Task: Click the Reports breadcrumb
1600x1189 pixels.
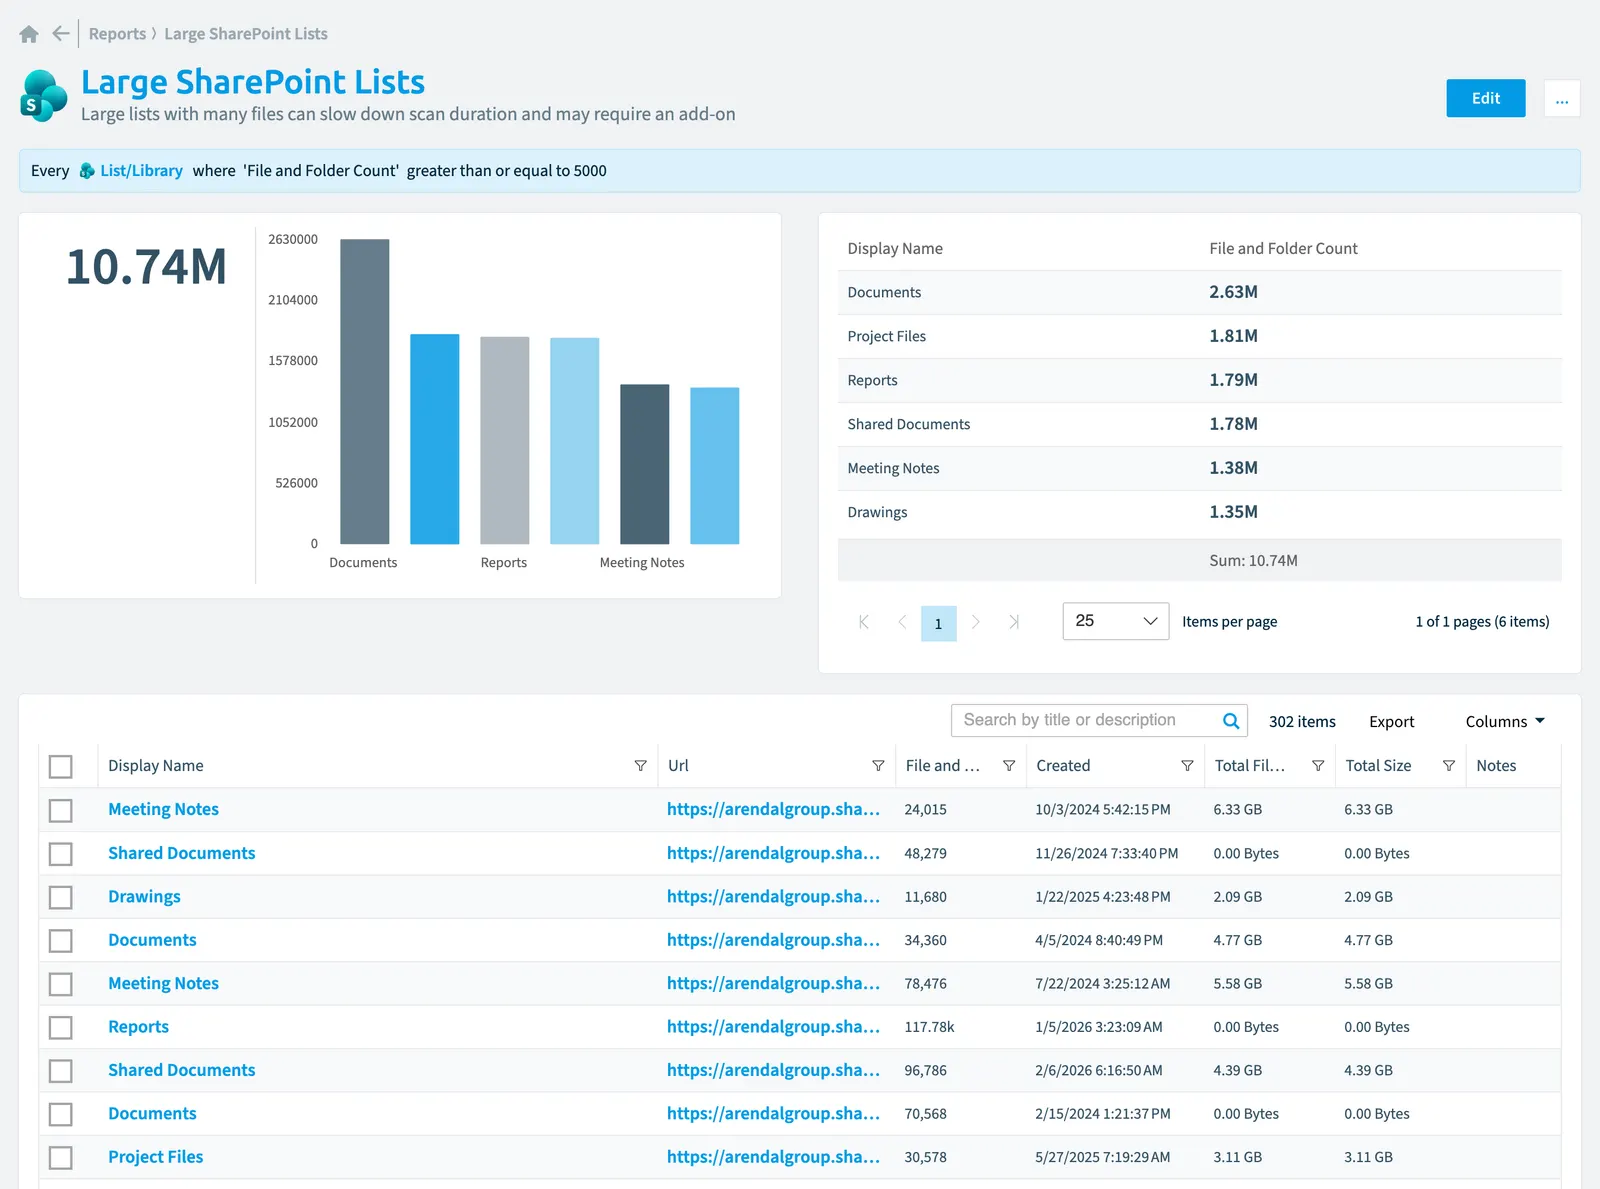Action: click(117, 34)
